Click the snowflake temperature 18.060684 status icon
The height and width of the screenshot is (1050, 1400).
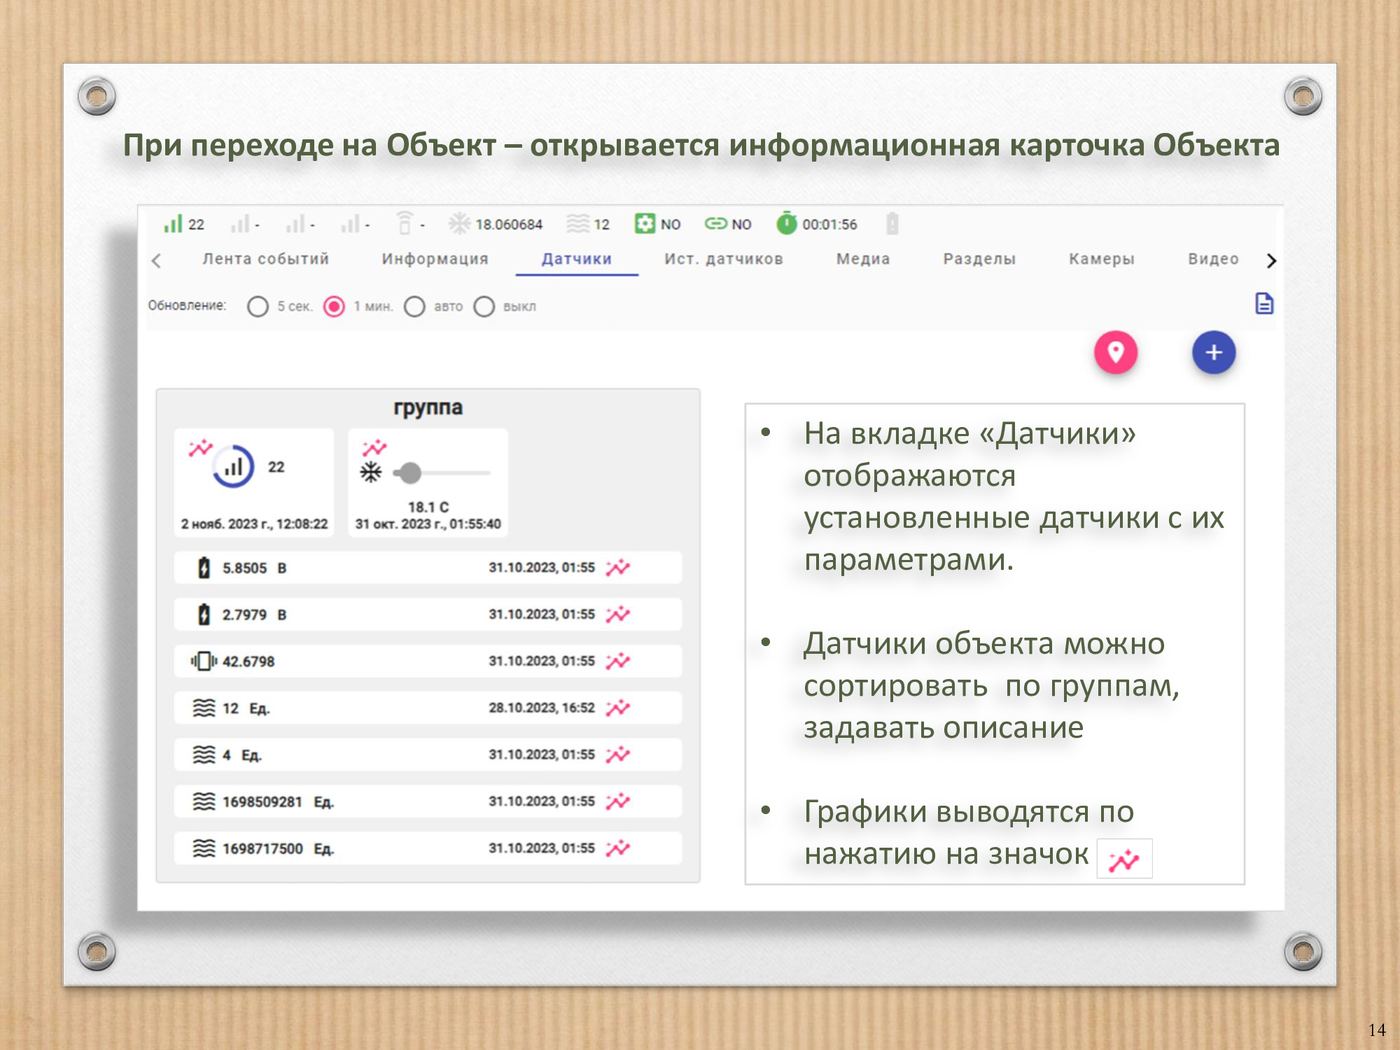pos(459,223)
